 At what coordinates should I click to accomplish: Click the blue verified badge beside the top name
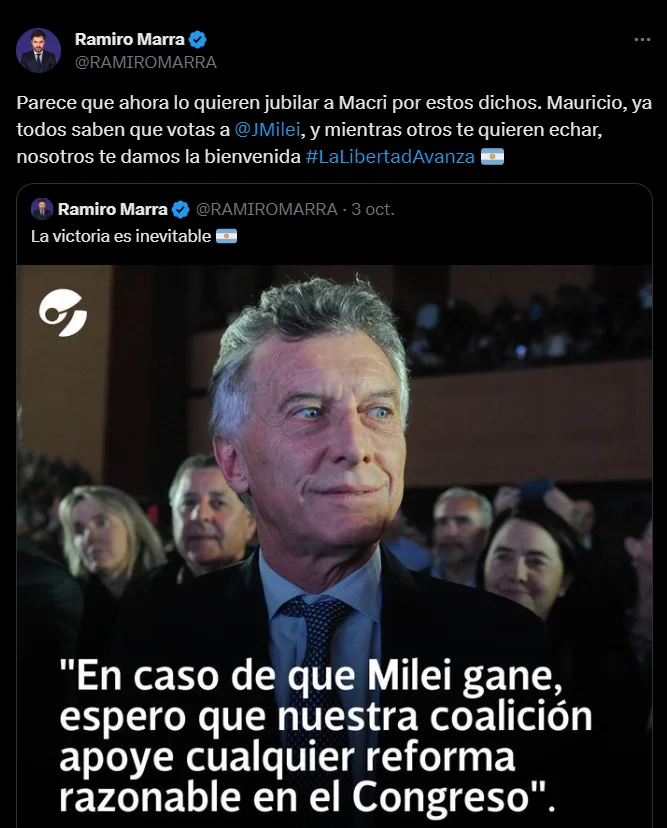click(x=198, y=40)
